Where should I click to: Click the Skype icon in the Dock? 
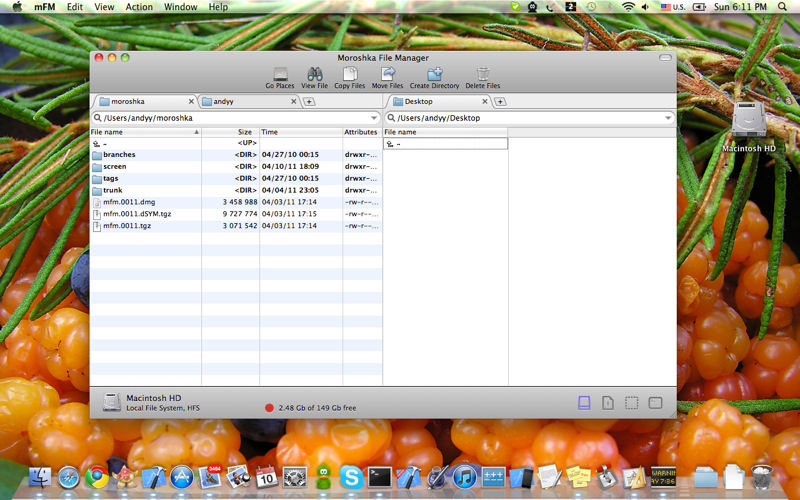(350, 477)
